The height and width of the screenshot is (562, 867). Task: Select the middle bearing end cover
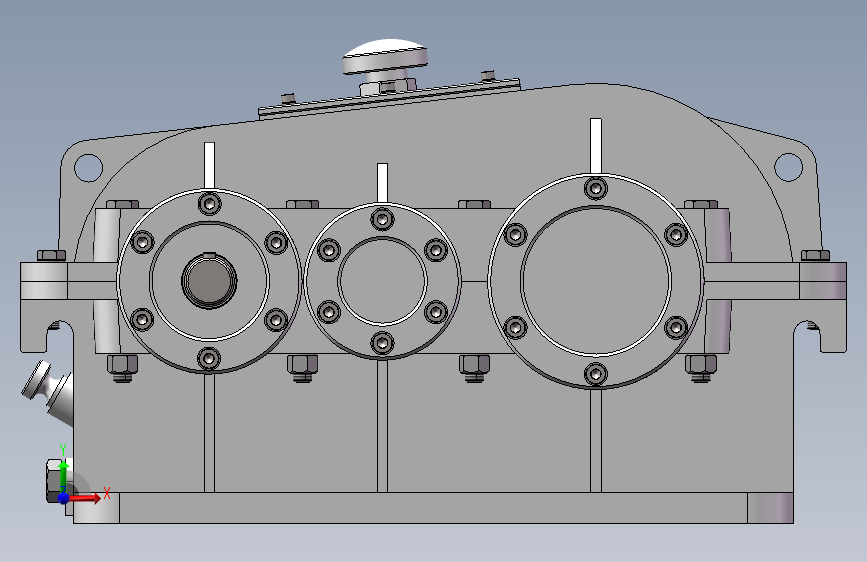(x=382, y=281)
